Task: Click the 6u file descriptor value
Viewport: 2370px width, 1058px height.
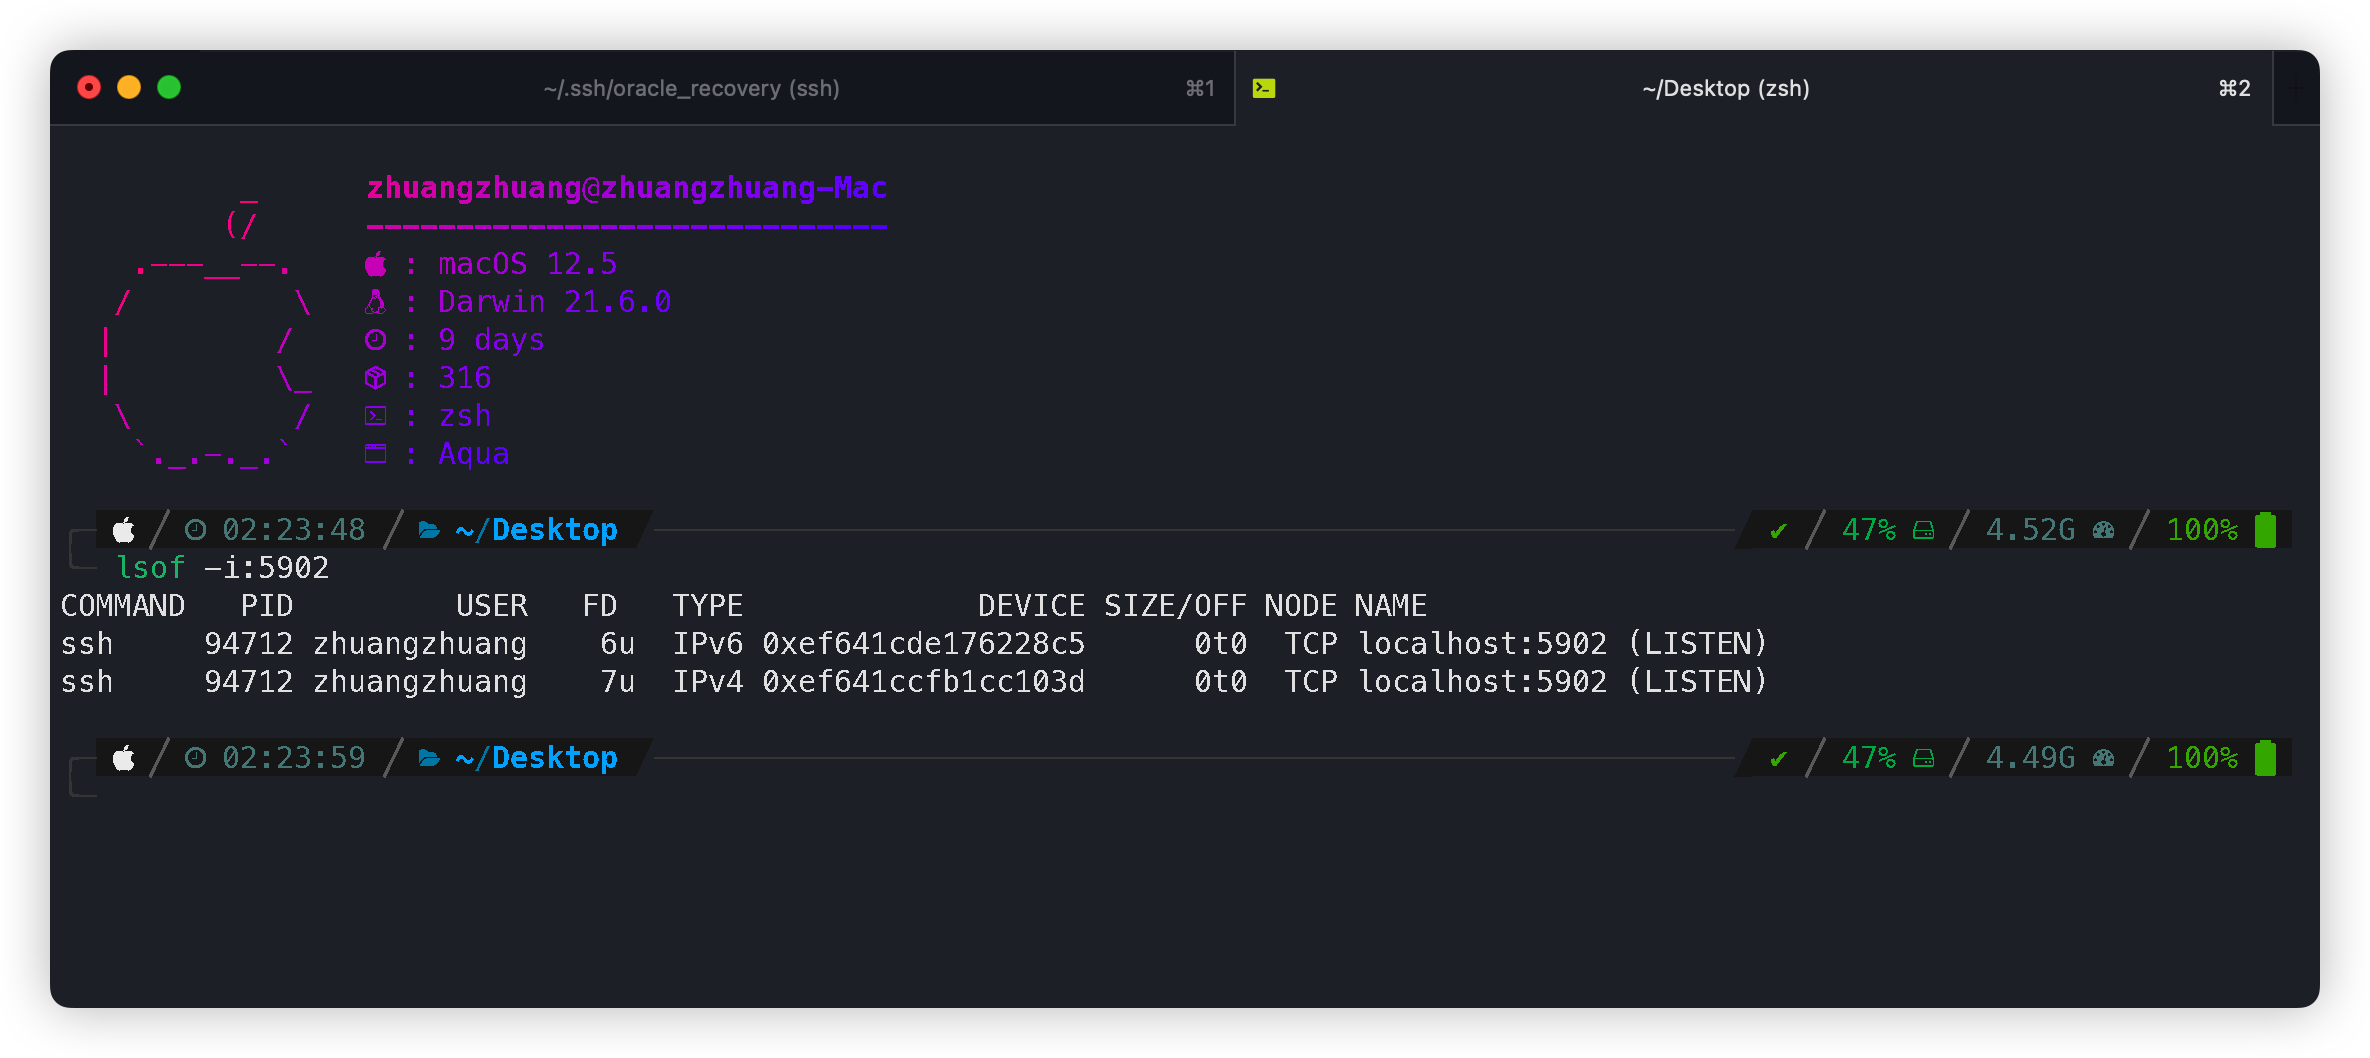Action: point(617,644)
